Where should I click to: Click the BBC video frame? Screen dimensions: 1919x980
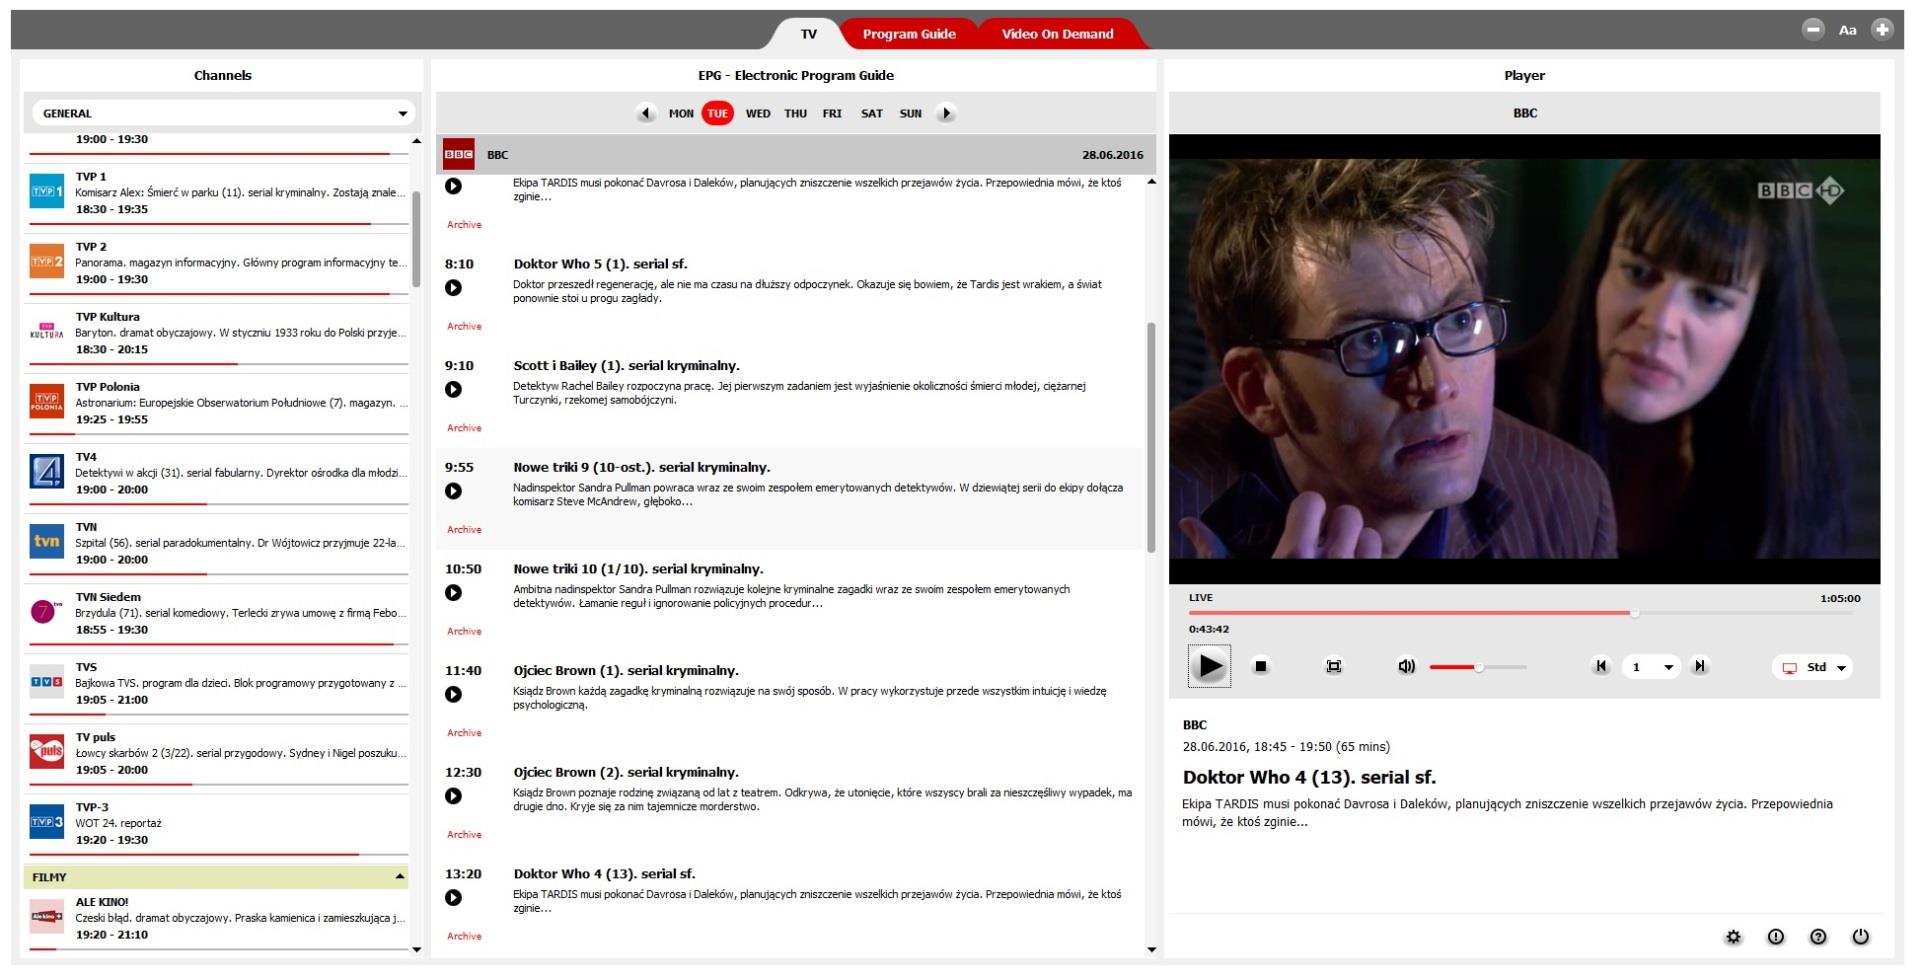[1524, 359]
